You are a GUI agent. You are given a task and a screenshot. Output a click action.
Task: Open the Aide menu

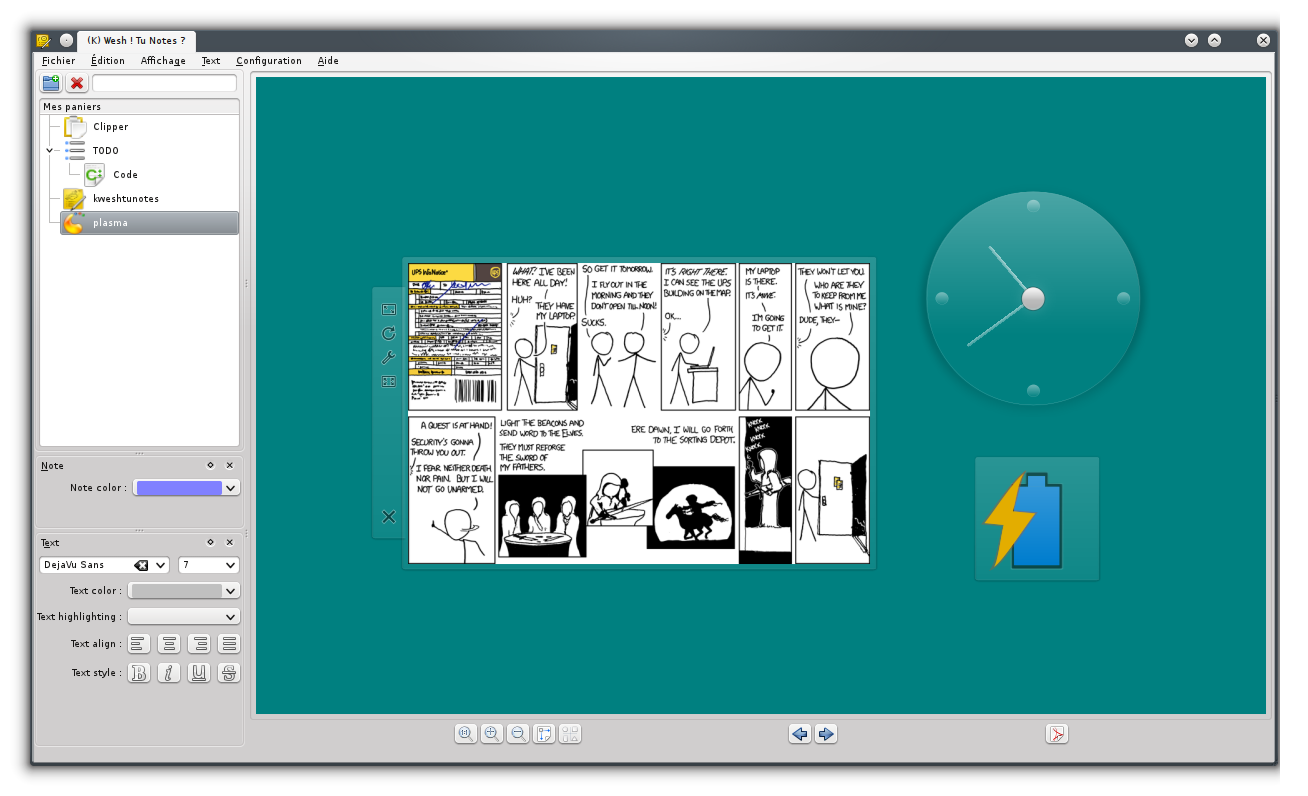pyautogui.click(x=328, y=61)
